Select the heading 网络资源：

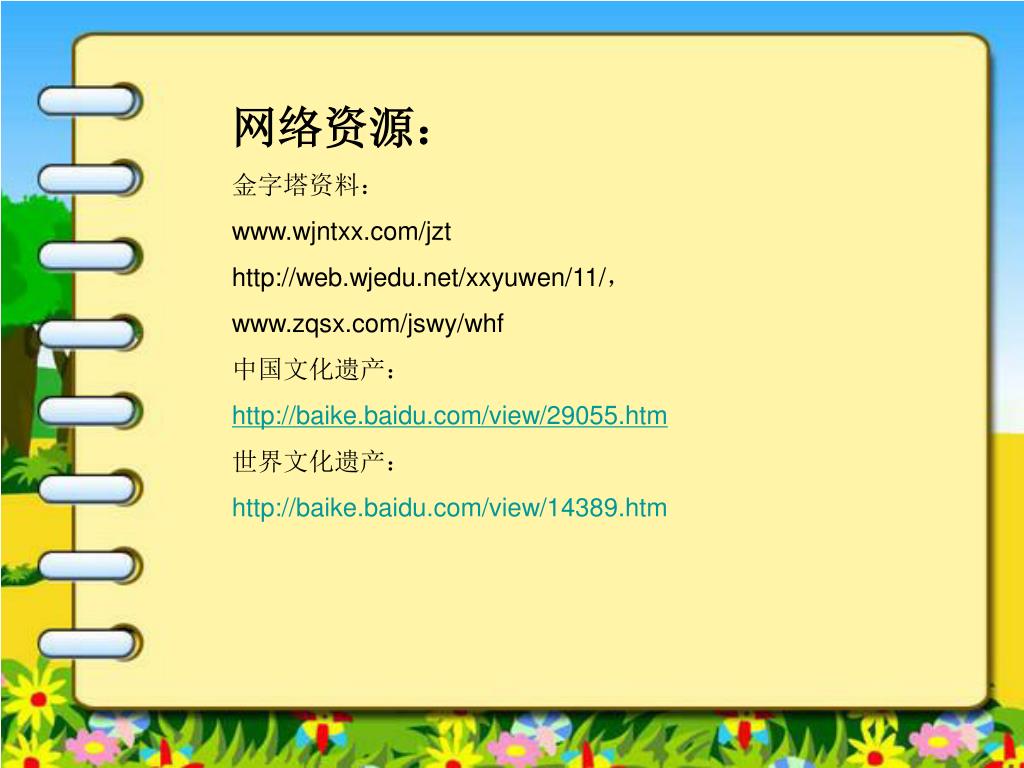[x=332, y=127]
